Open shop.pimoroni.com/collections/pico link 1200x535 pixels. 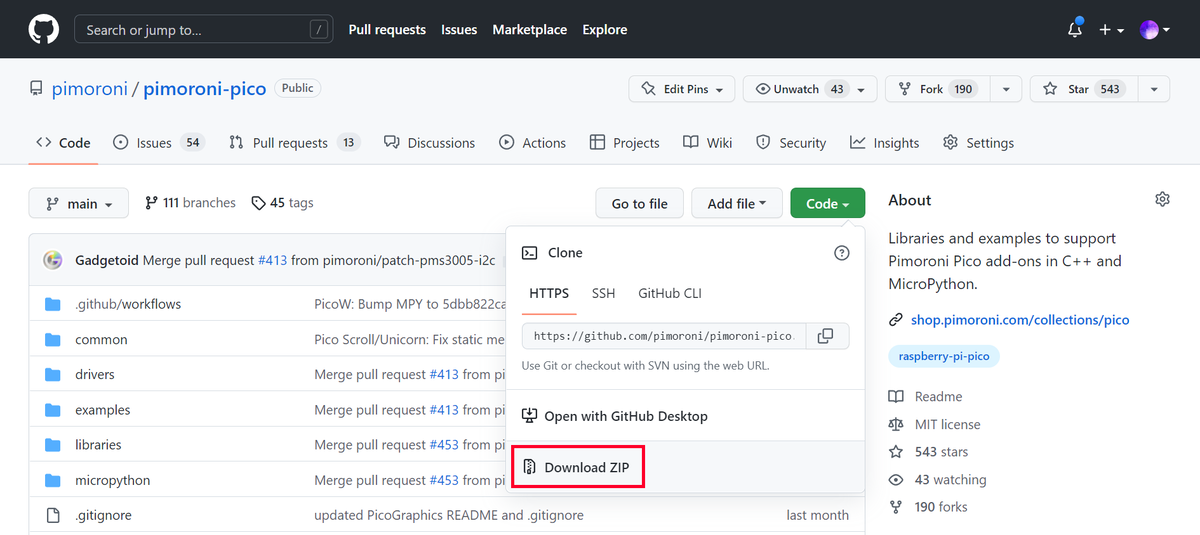click(1019, 320)
